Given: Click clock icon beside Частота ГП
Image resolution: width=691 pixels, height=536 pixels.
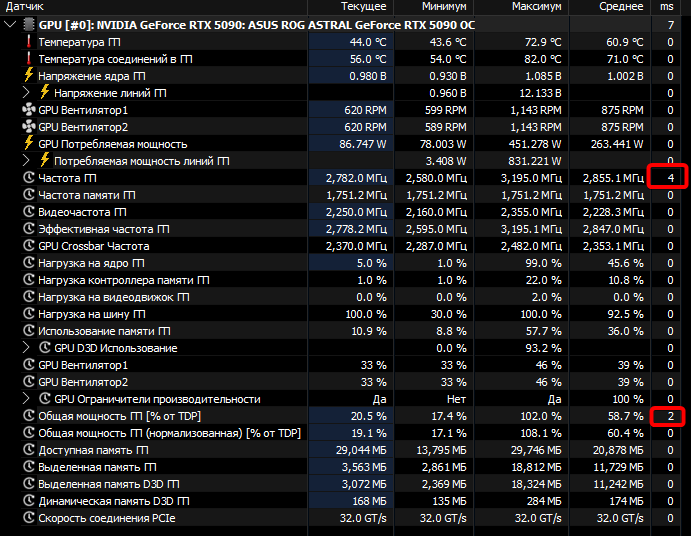Looking at the screenshot, I should click(29, 178).
